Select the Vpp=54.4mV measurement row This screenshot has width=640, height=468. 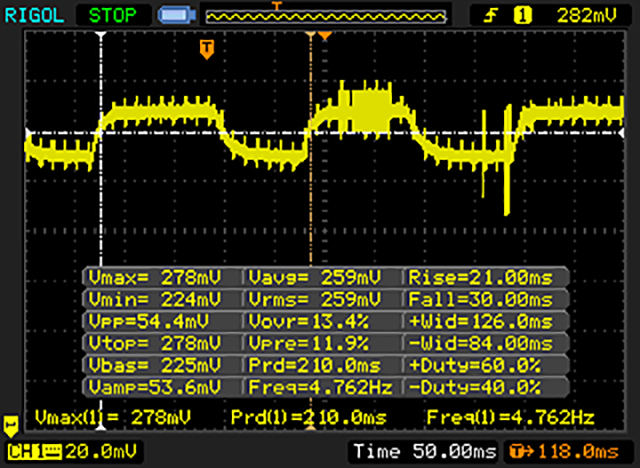pos(162,321)
